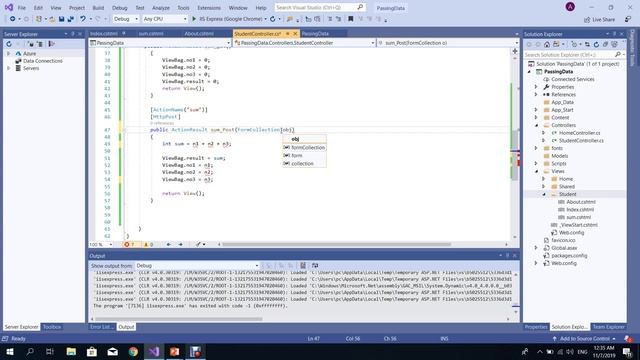Expand Servers node in Server Explorer

(x=9, y=68)
